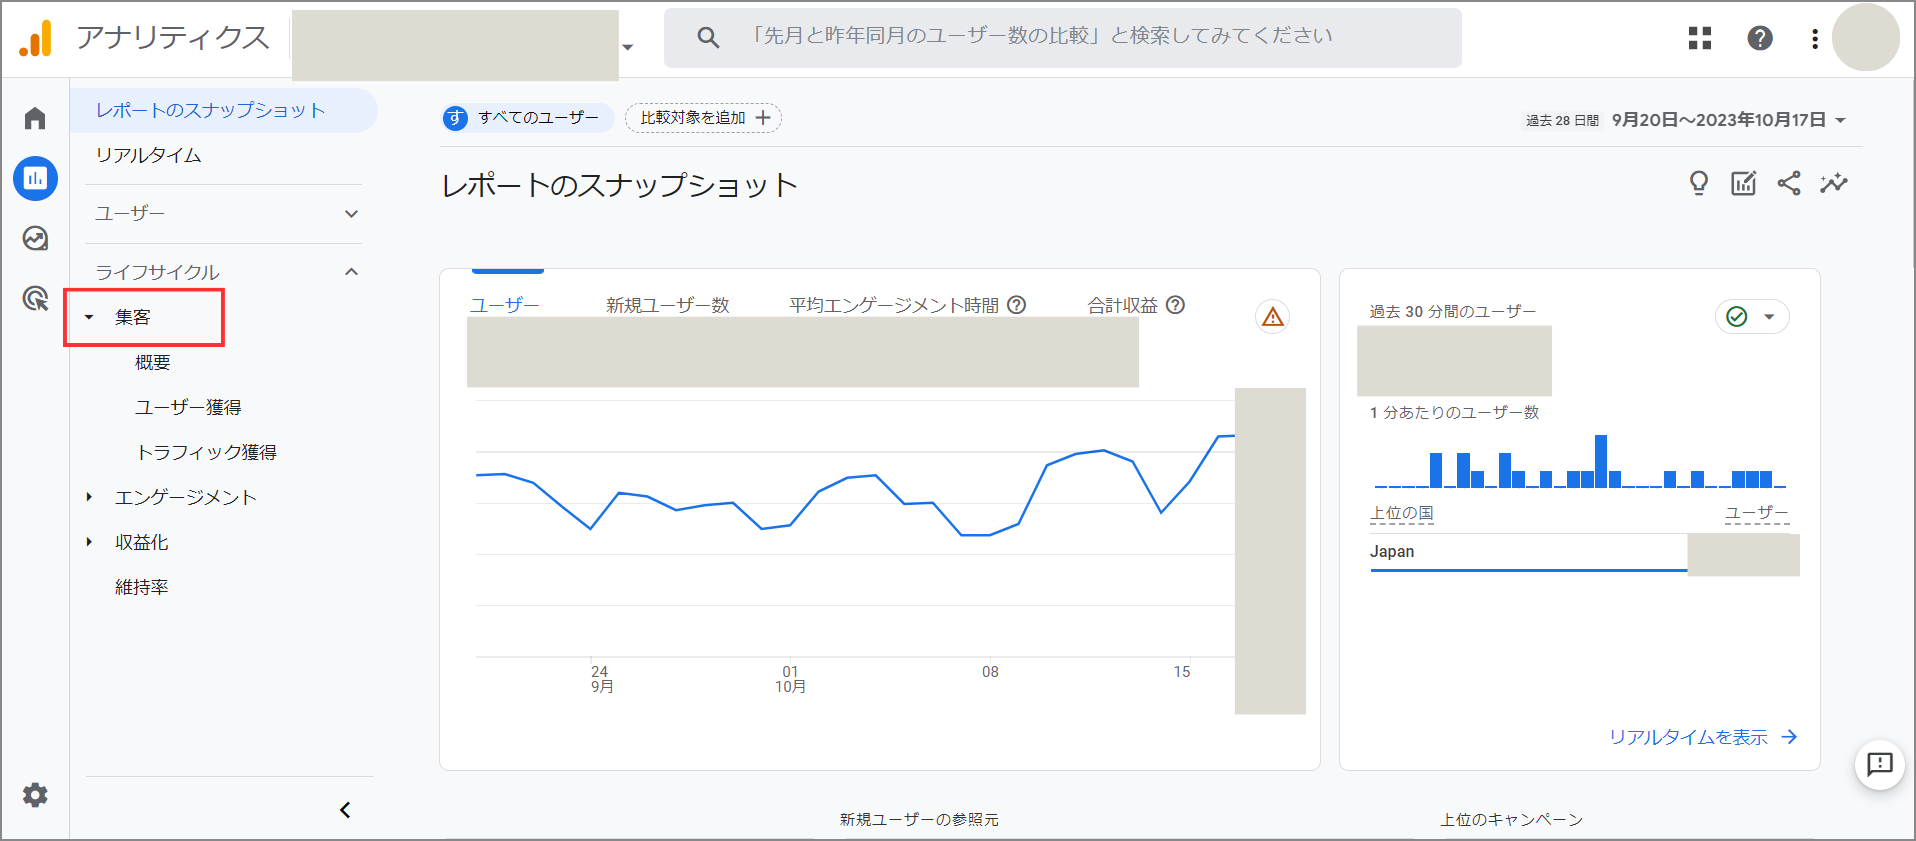The width and height of the screenshot is (1916, 841).
Task: Click the customize report pencil icon
Action: (x=1744, y=183)
